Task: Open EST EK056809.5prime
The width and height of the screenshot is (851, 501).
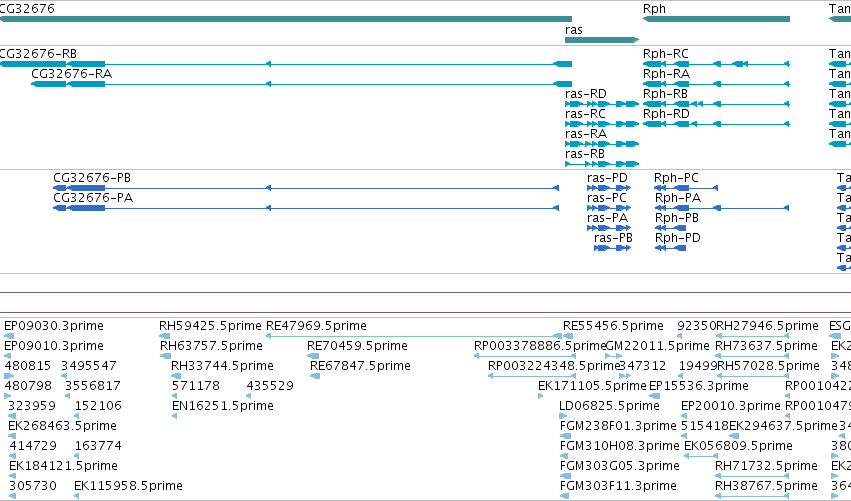Action: pos(738,446)
